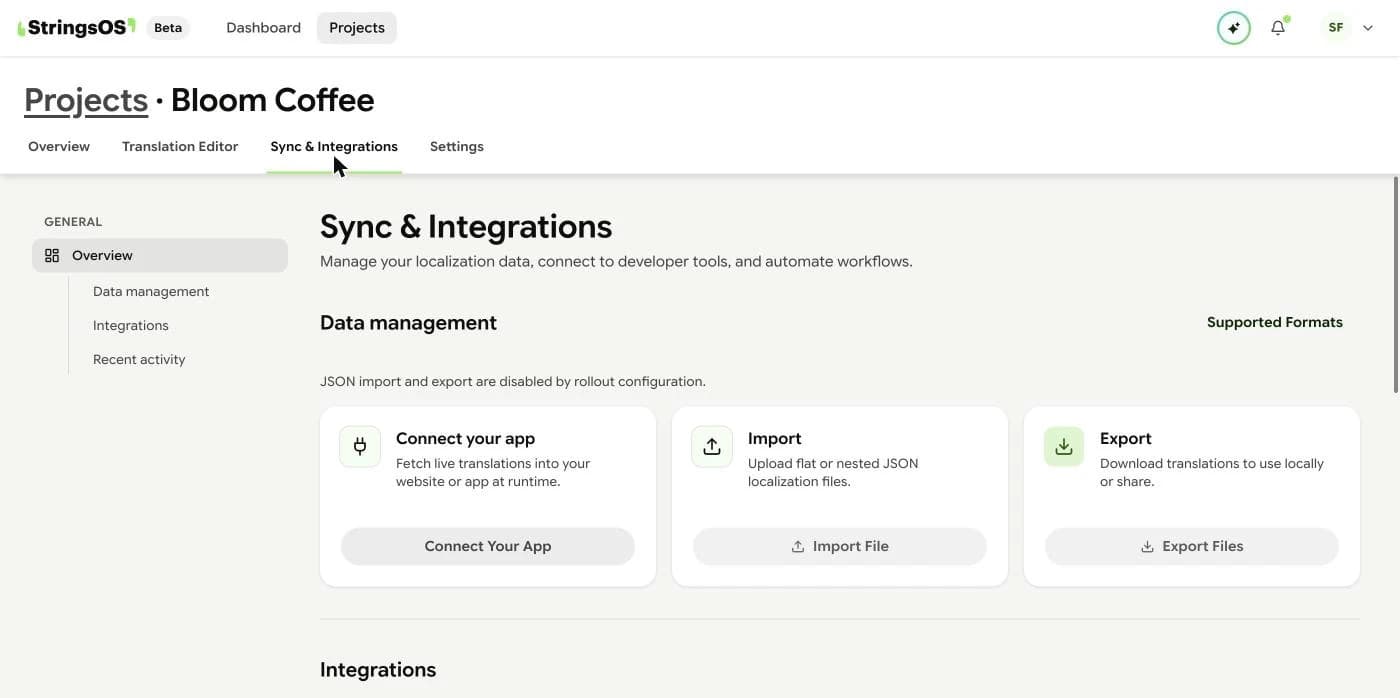This screenshot has height=698, width=1400.
Task: Open the Supported Formats link
Action: tap(1275, 322)
